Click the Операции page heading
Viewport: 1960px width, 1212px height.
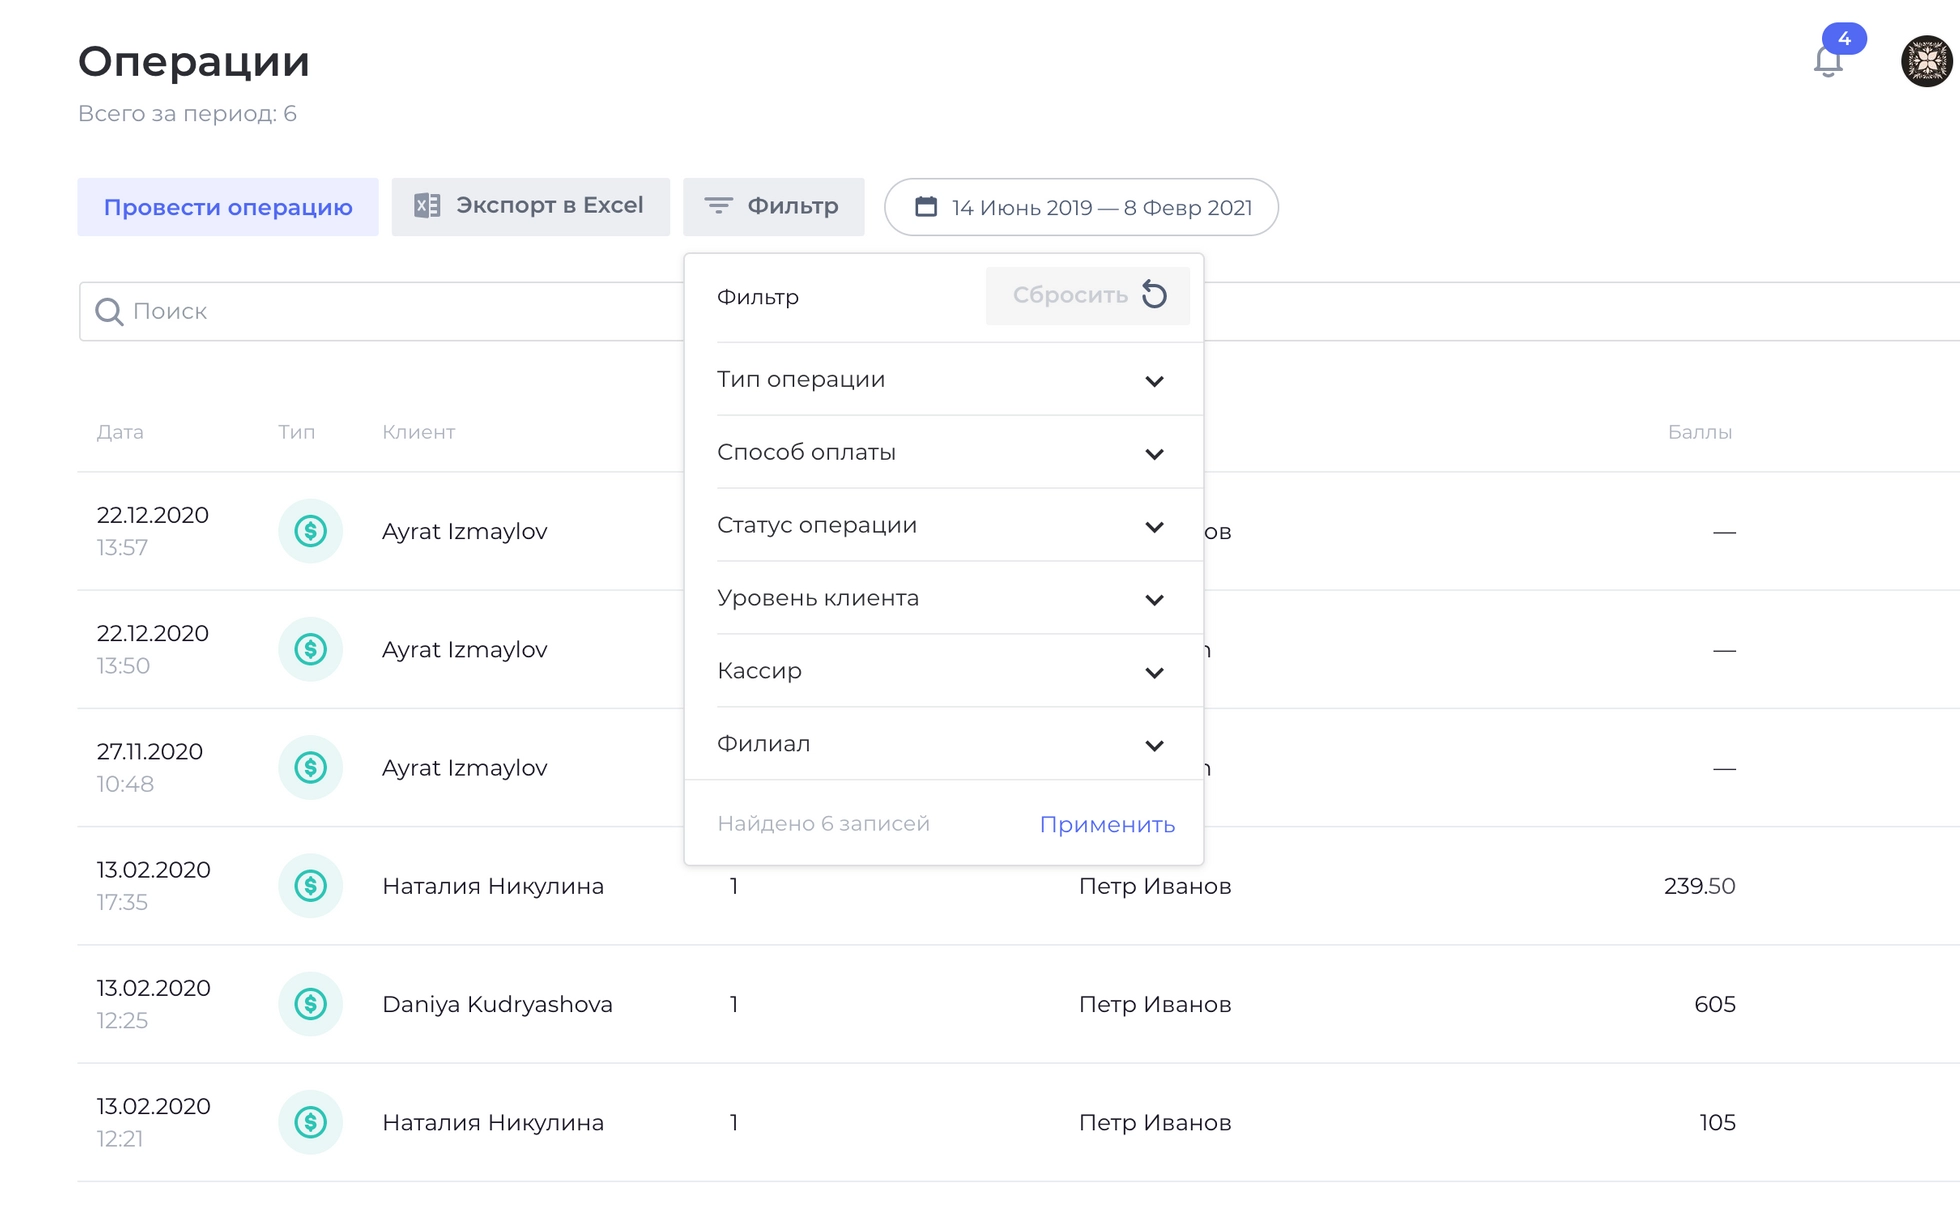point(194,62)
